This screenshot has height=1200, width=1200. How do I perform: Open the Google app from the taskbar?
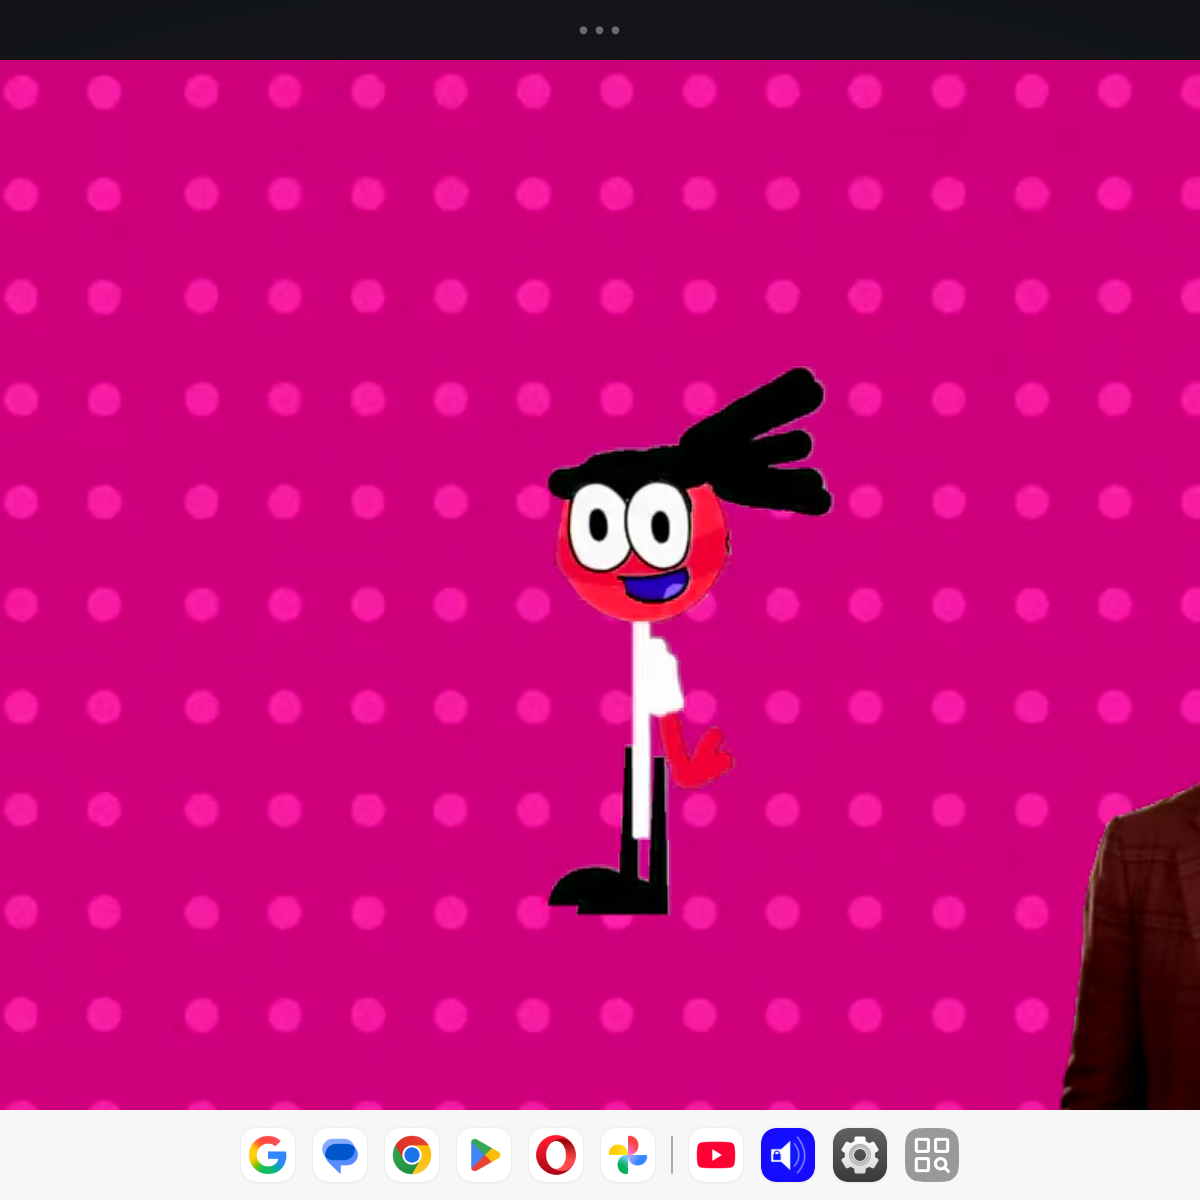coord(268,1155)
